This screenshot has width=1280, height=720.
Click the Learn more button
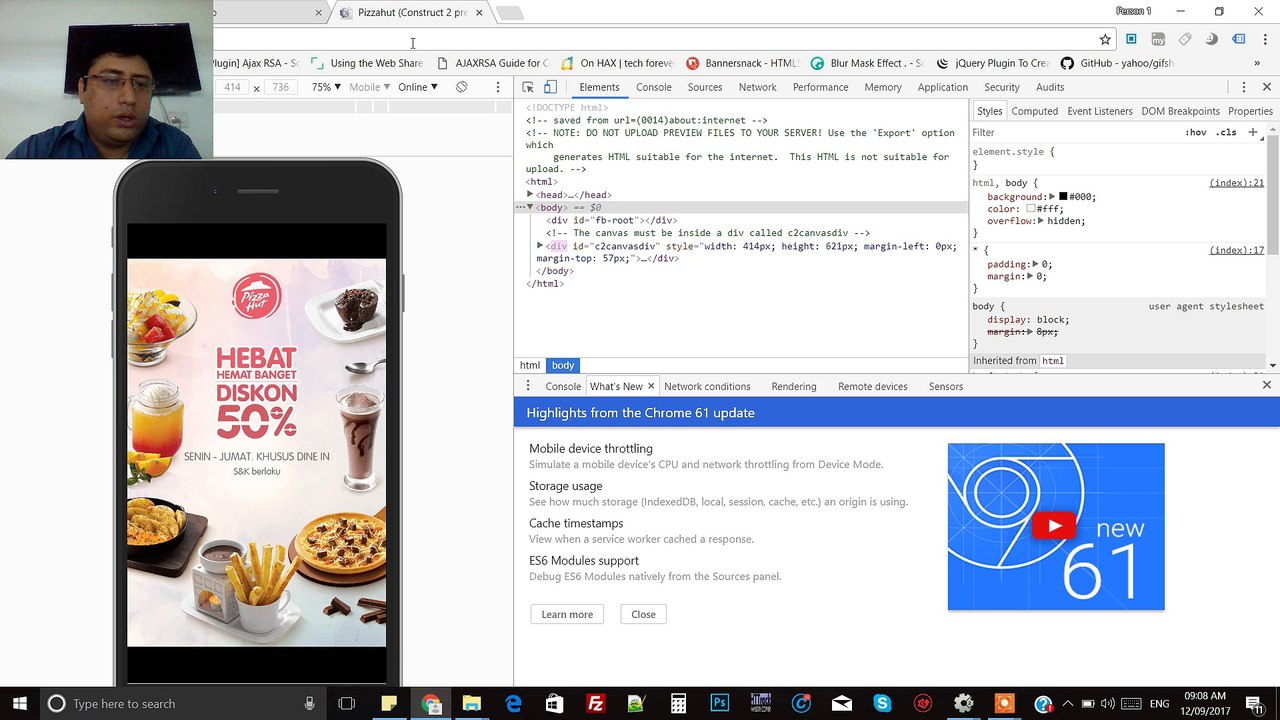click(x=567, y=614)
